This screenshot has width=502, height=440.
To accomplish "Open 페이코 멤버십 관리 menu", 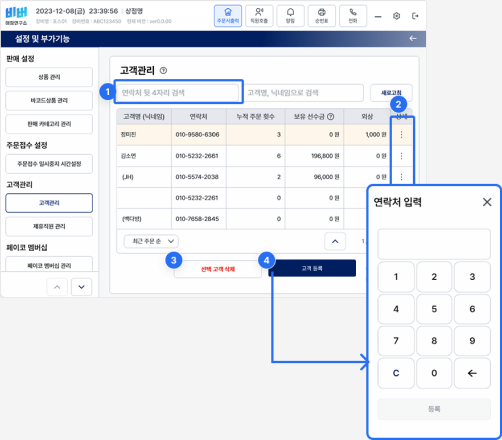I will (49, 265).
